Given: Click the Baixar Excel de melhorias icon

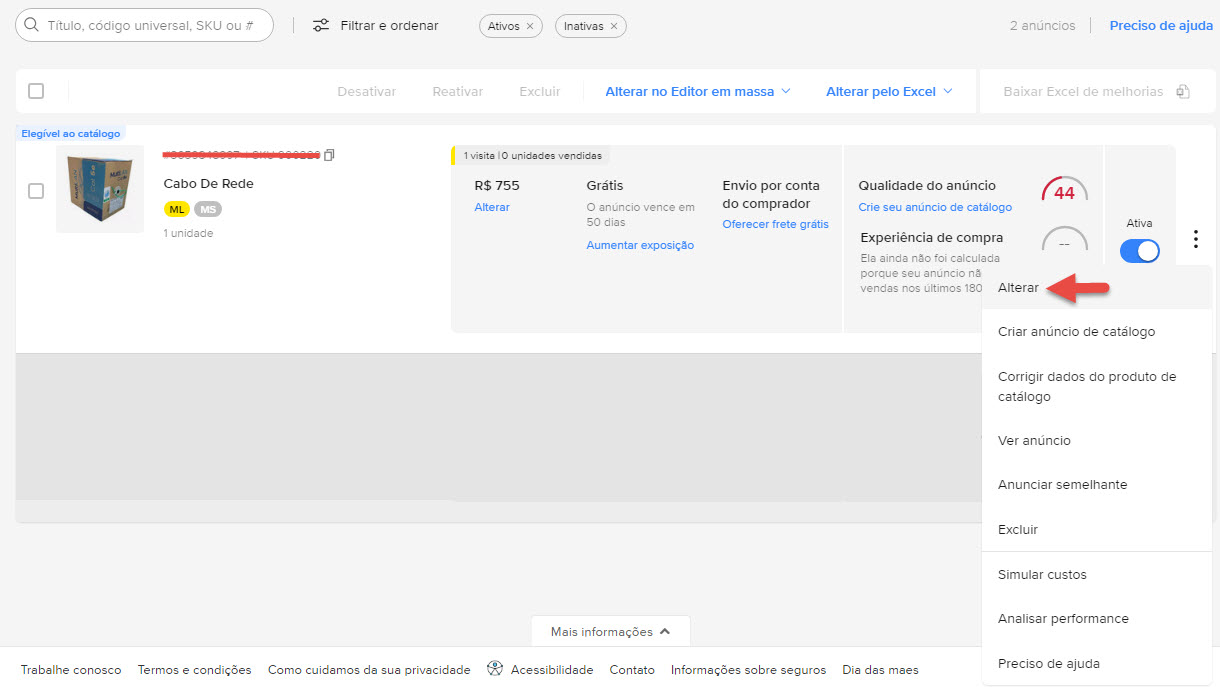Looking at the screenshot, I should coord(1183,92).
